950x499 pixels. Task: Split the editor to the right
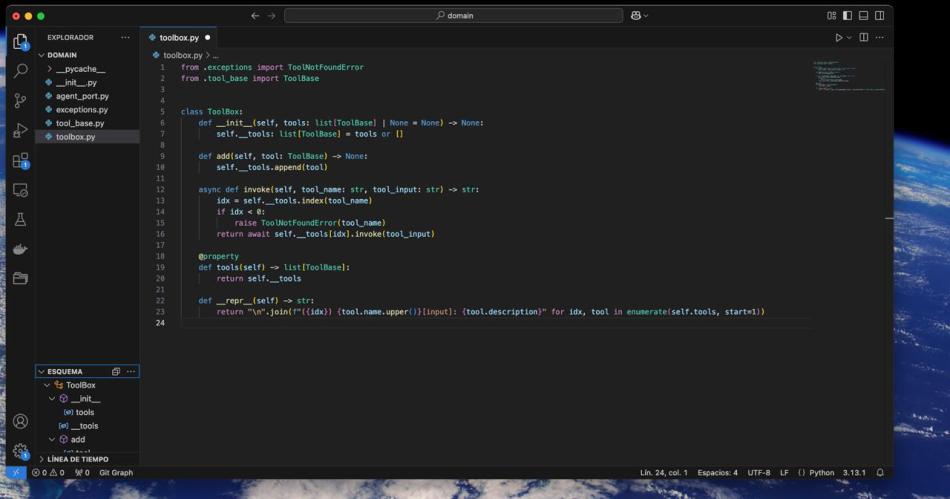(864, 38)
